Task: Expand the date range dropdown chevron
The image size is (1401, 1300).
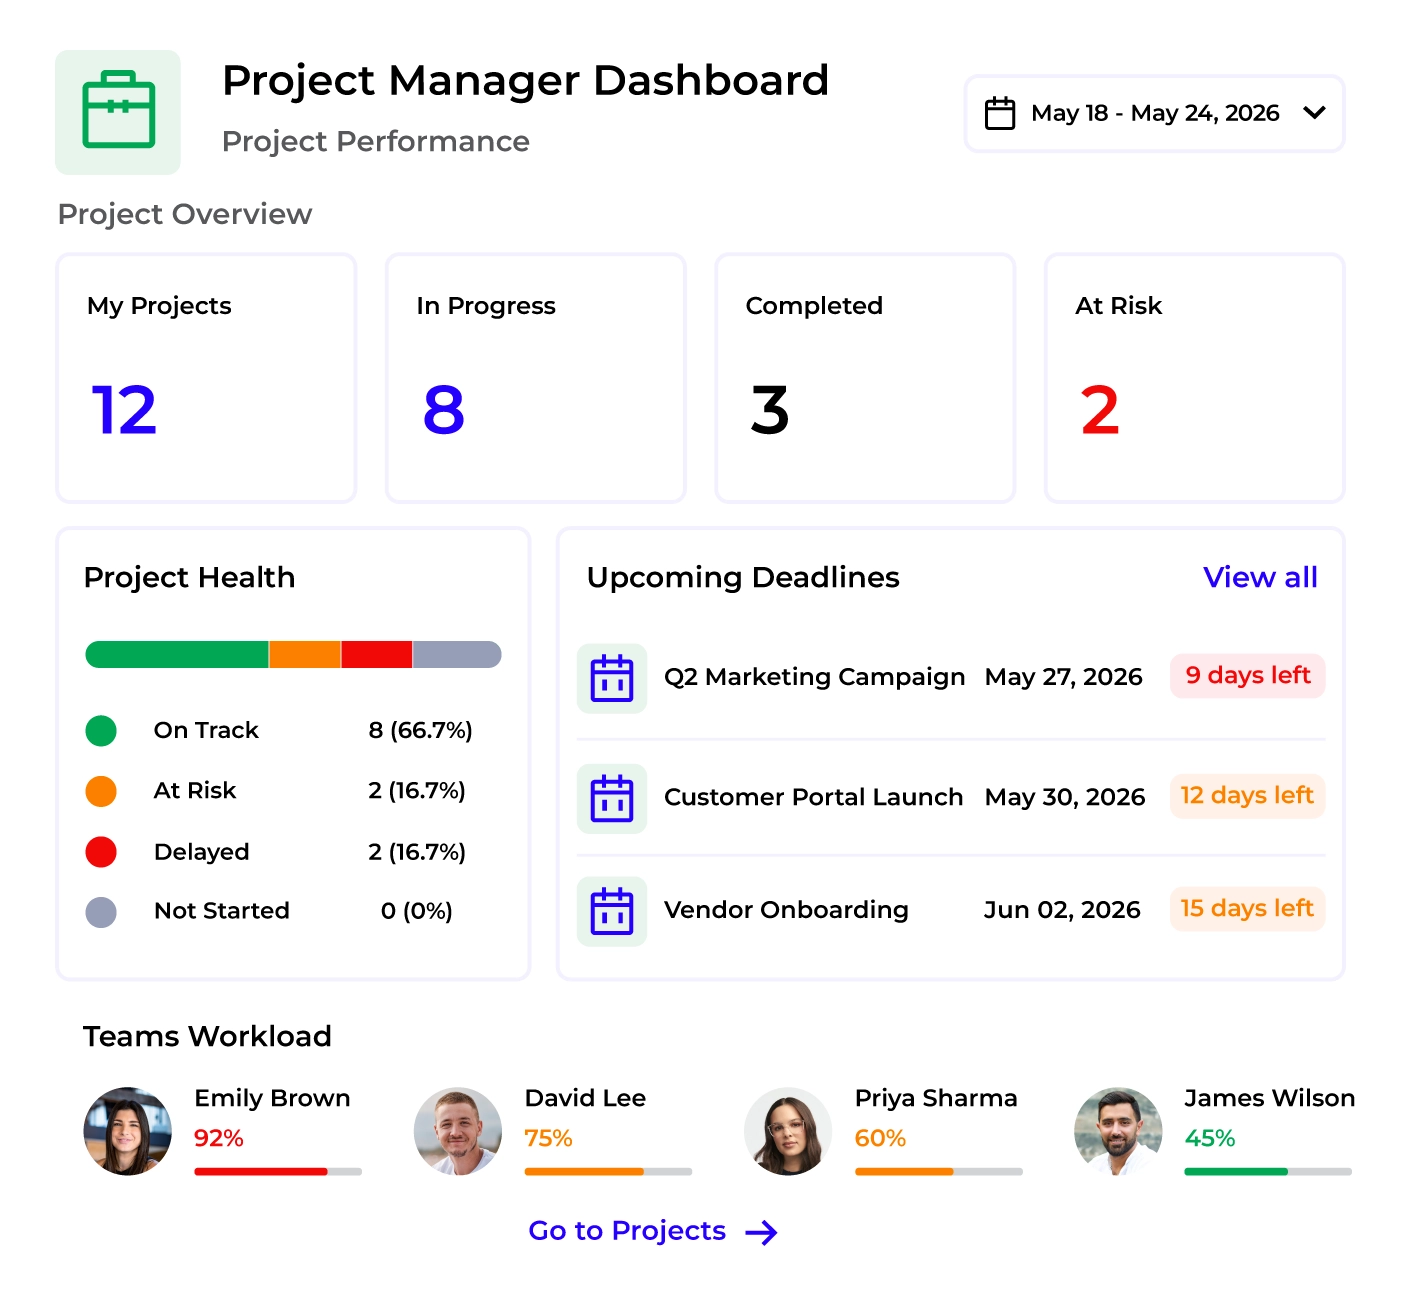Action: click(x=1315, y=113)
